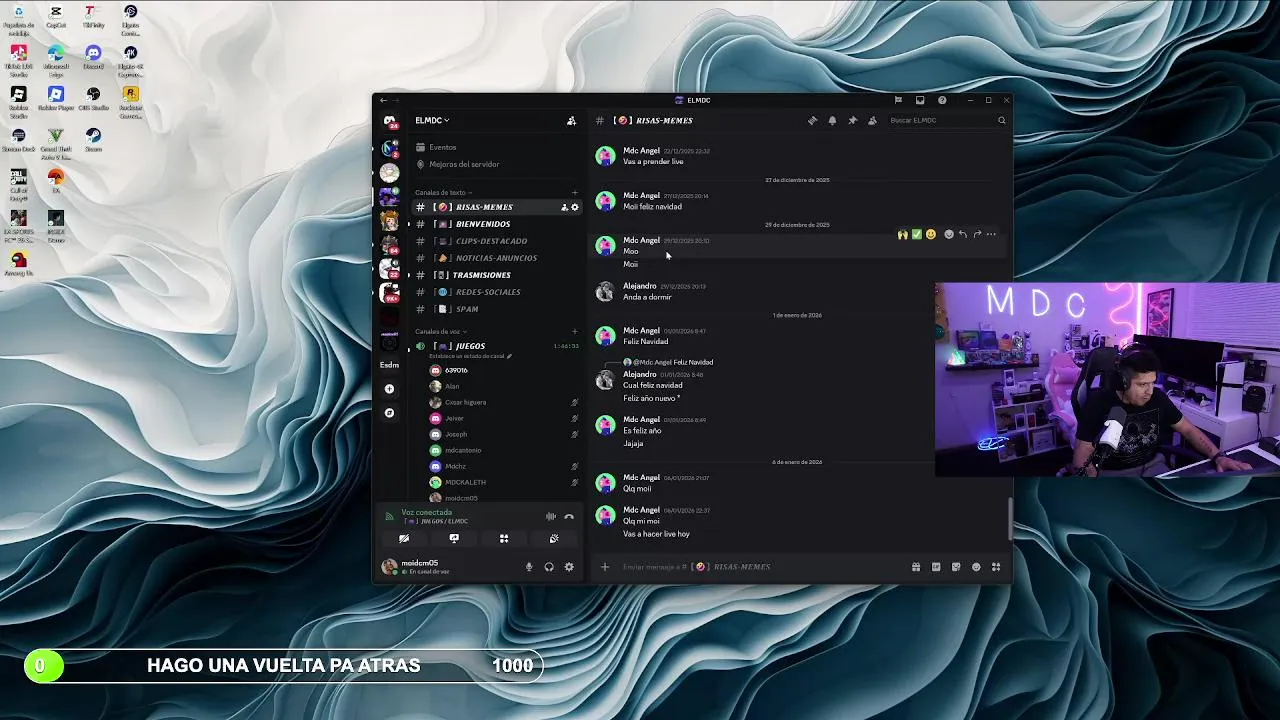The image size is (1280, 720).
Task: Open the invite members icon beside ELMDC
Action: [x=571, y=120]
